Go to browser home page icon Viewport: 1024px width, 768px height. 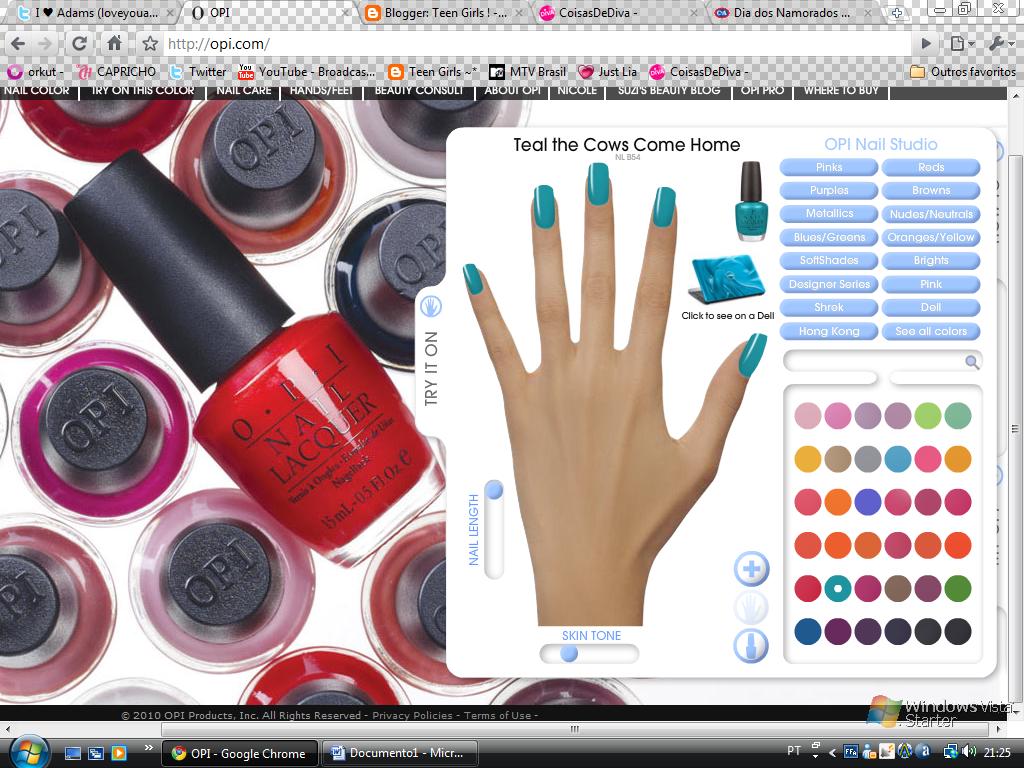click(x=114, y=43)
